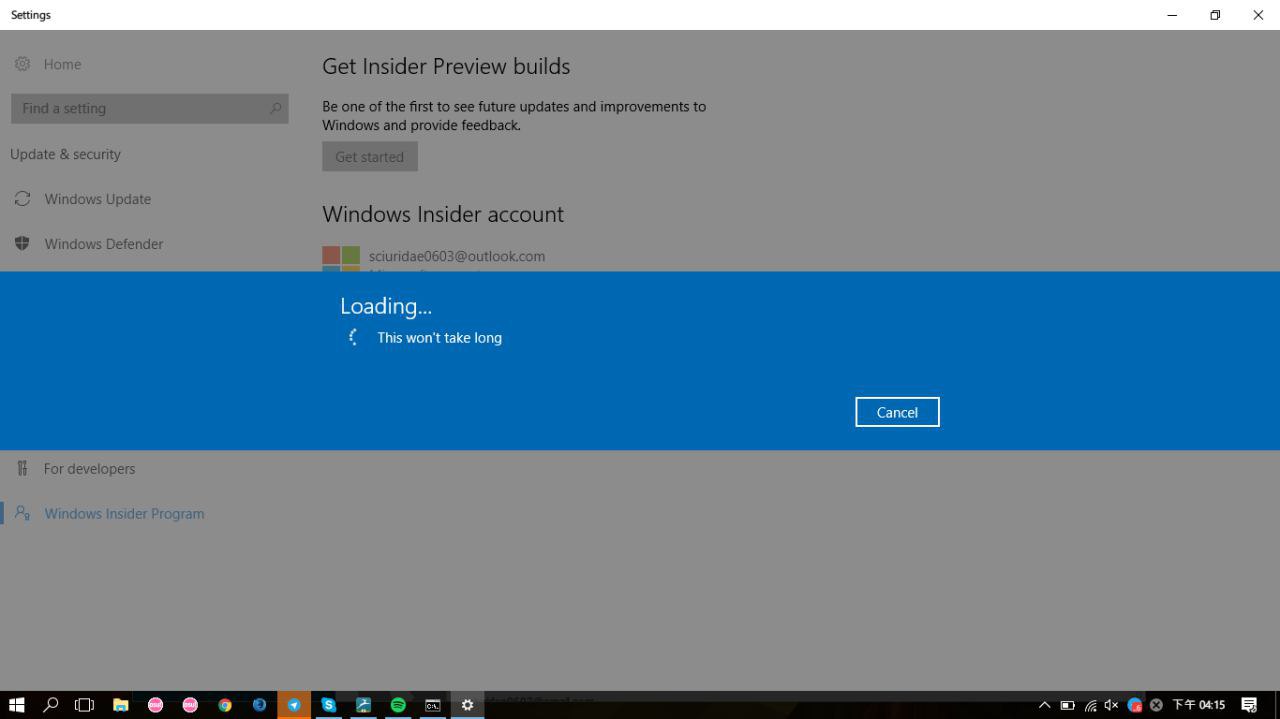The width and height of the screenshot is (1280, 719).
Task: Click the For developers tools icon
Action: (22, 468)
